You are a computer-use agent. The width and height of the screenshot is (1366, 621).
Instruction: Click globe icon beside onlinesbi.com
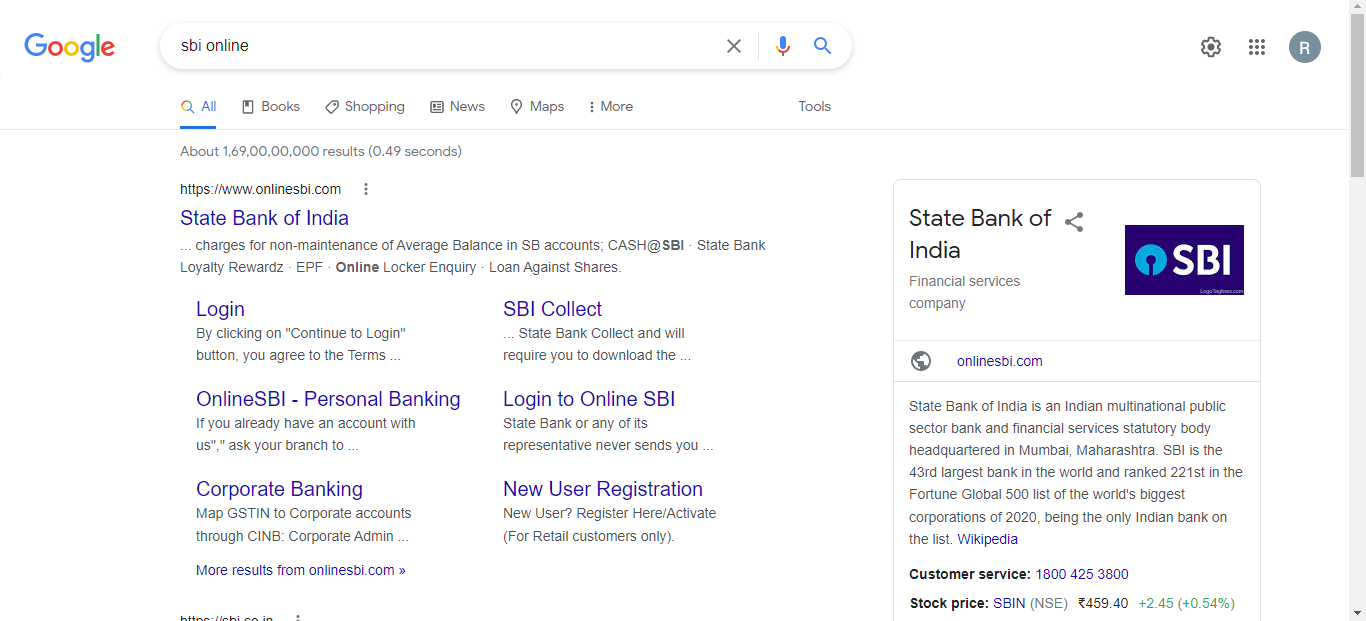(921, 361)
